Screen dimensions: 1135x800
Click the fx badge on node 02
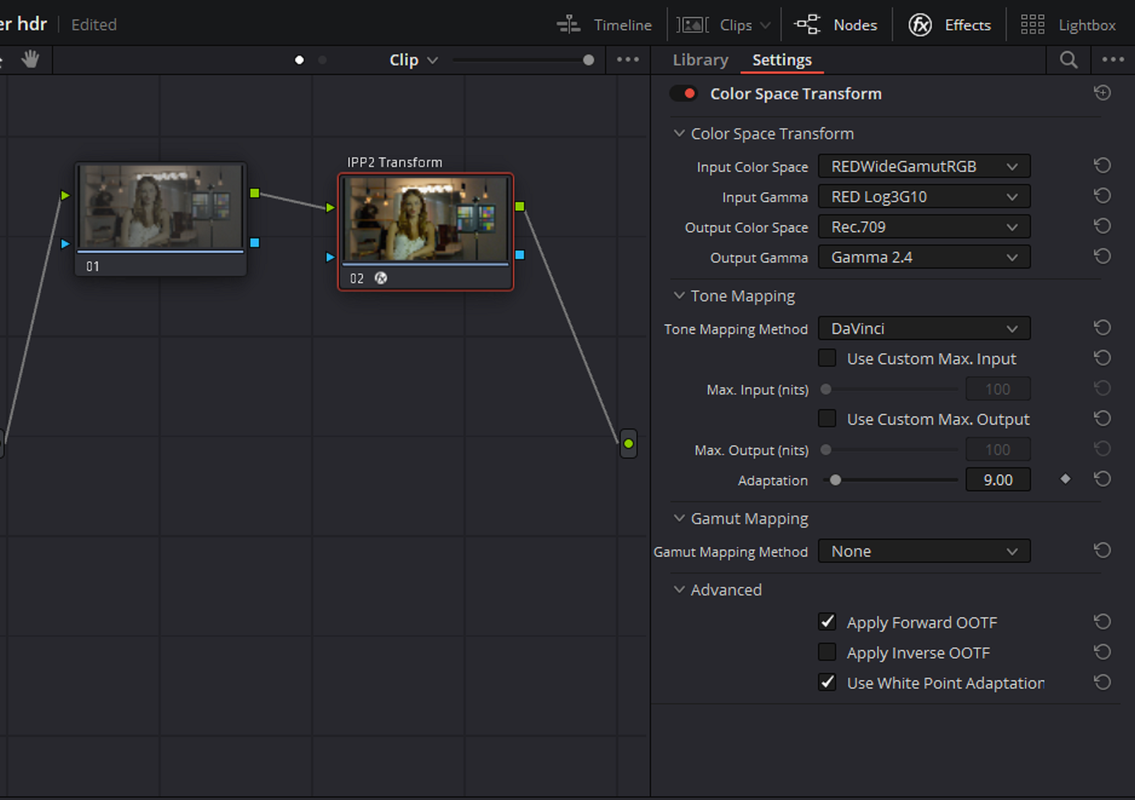coord(381,278)
